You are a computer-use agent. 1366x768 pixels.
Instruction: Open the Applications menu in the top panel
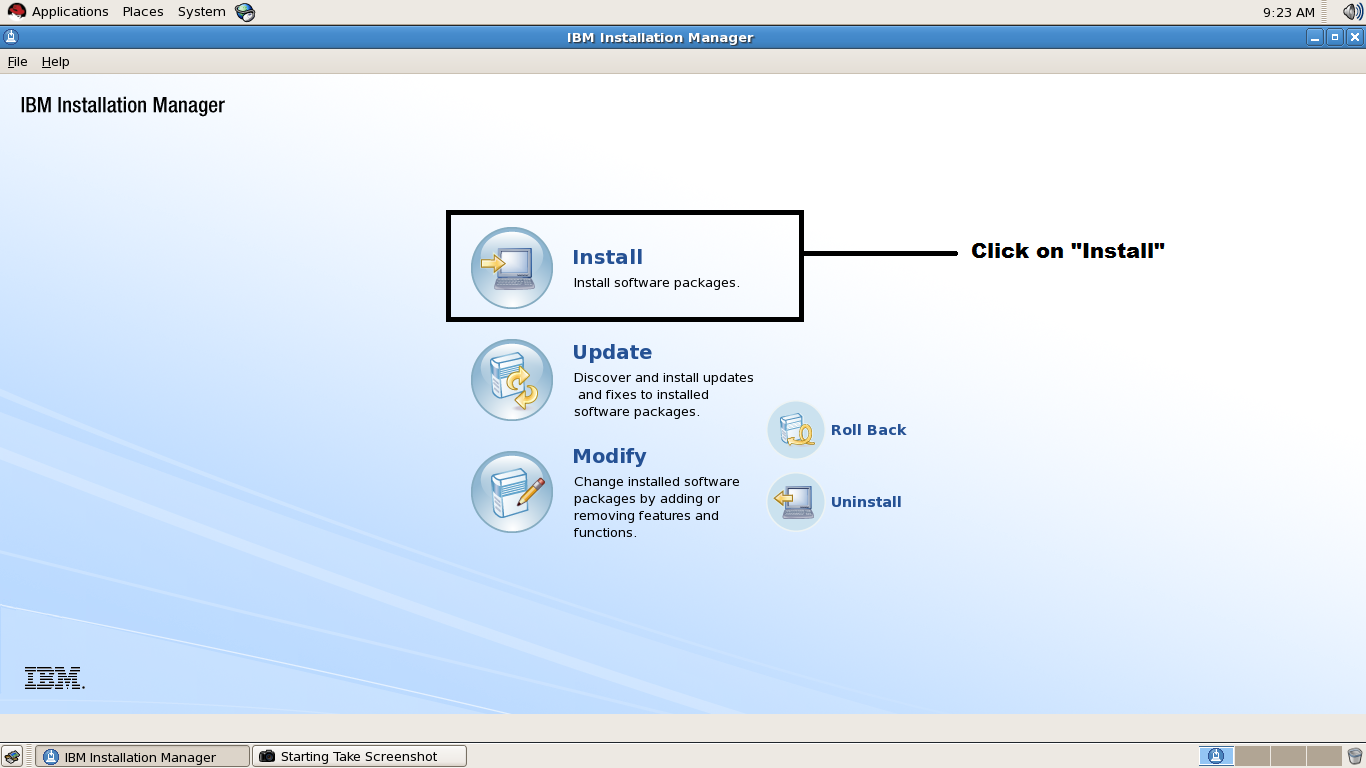(x=70, y=12)
